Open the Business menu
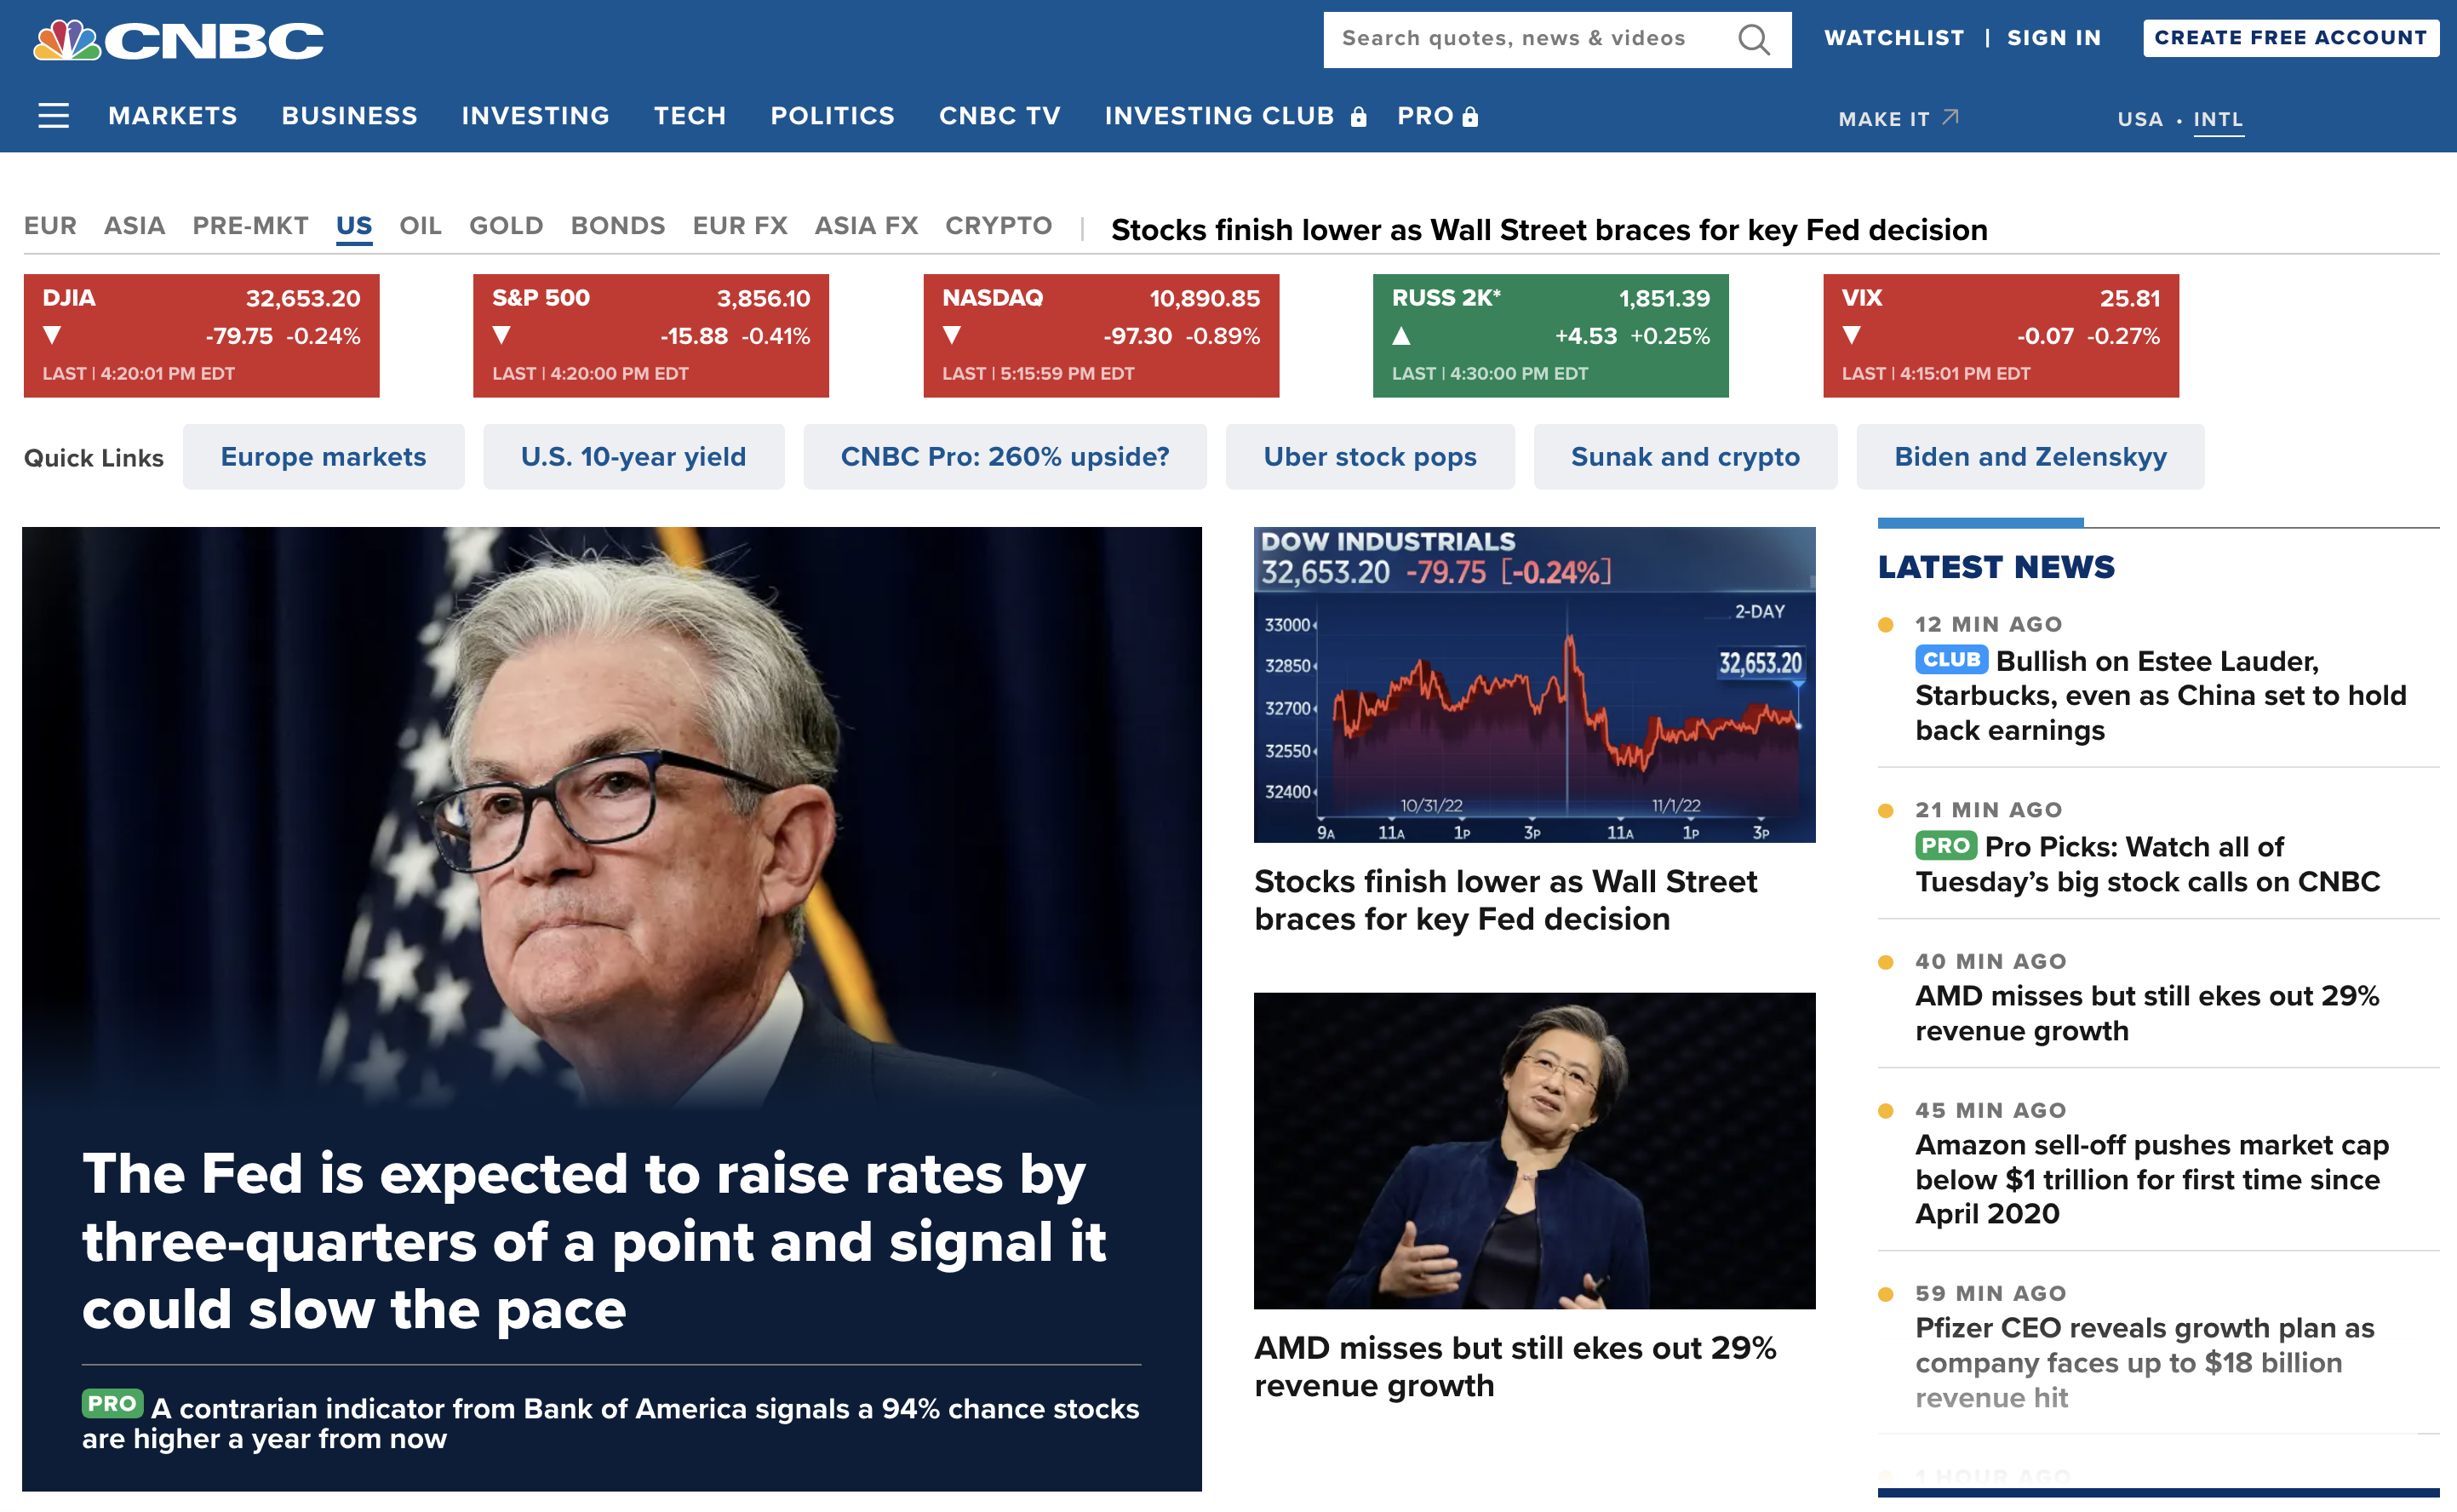 [x=349, y=116]
